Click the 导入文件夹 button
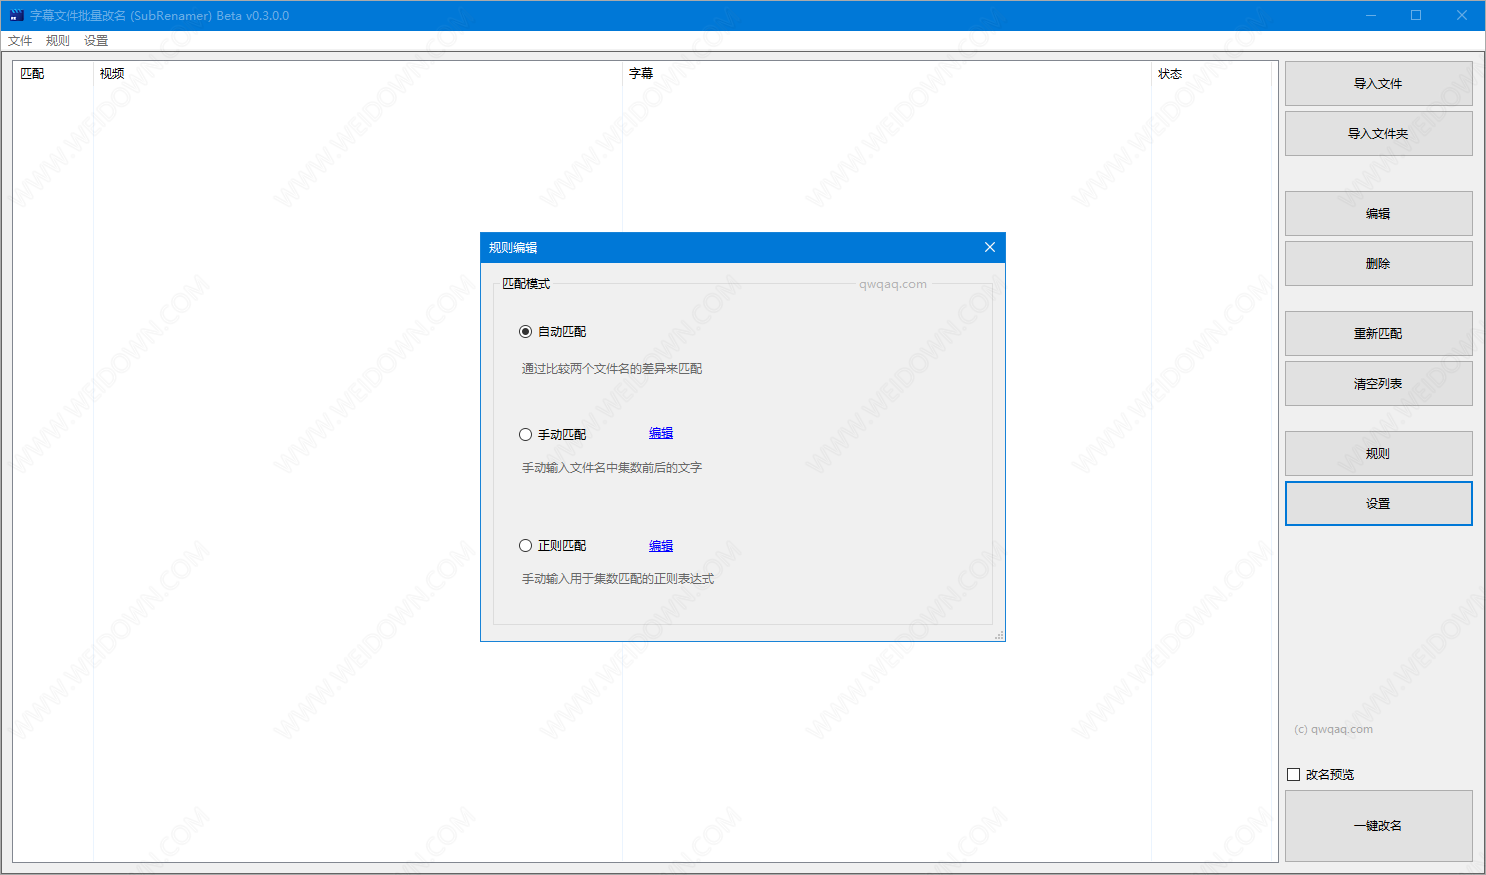This screenshot has width=1486, height=875. [1378, 133]
